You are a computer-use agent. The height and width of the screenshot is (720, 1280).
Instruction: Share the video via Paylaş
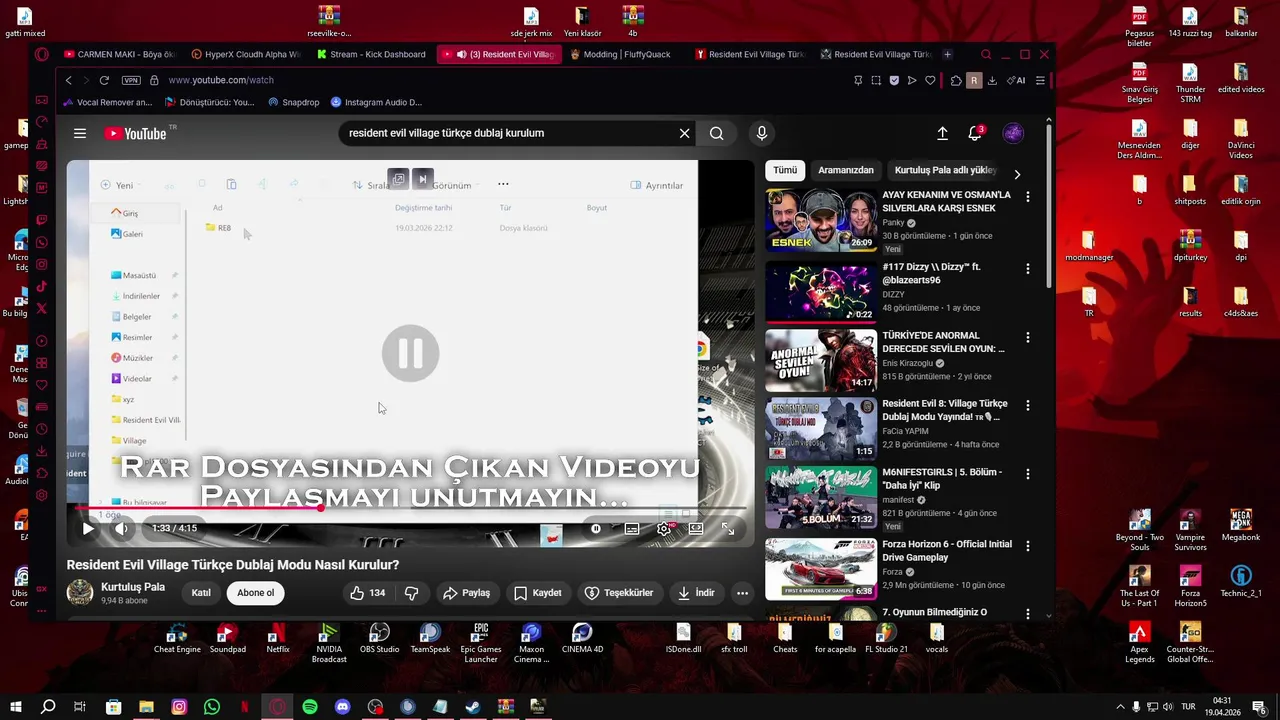pyautogui.click(x=467, y=593)
